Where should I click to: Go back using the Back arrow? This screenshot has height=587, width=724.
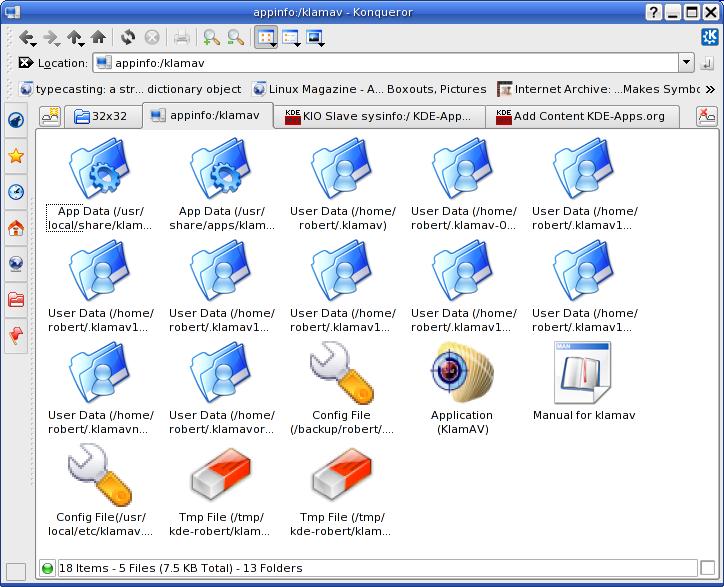coord(26,37)
